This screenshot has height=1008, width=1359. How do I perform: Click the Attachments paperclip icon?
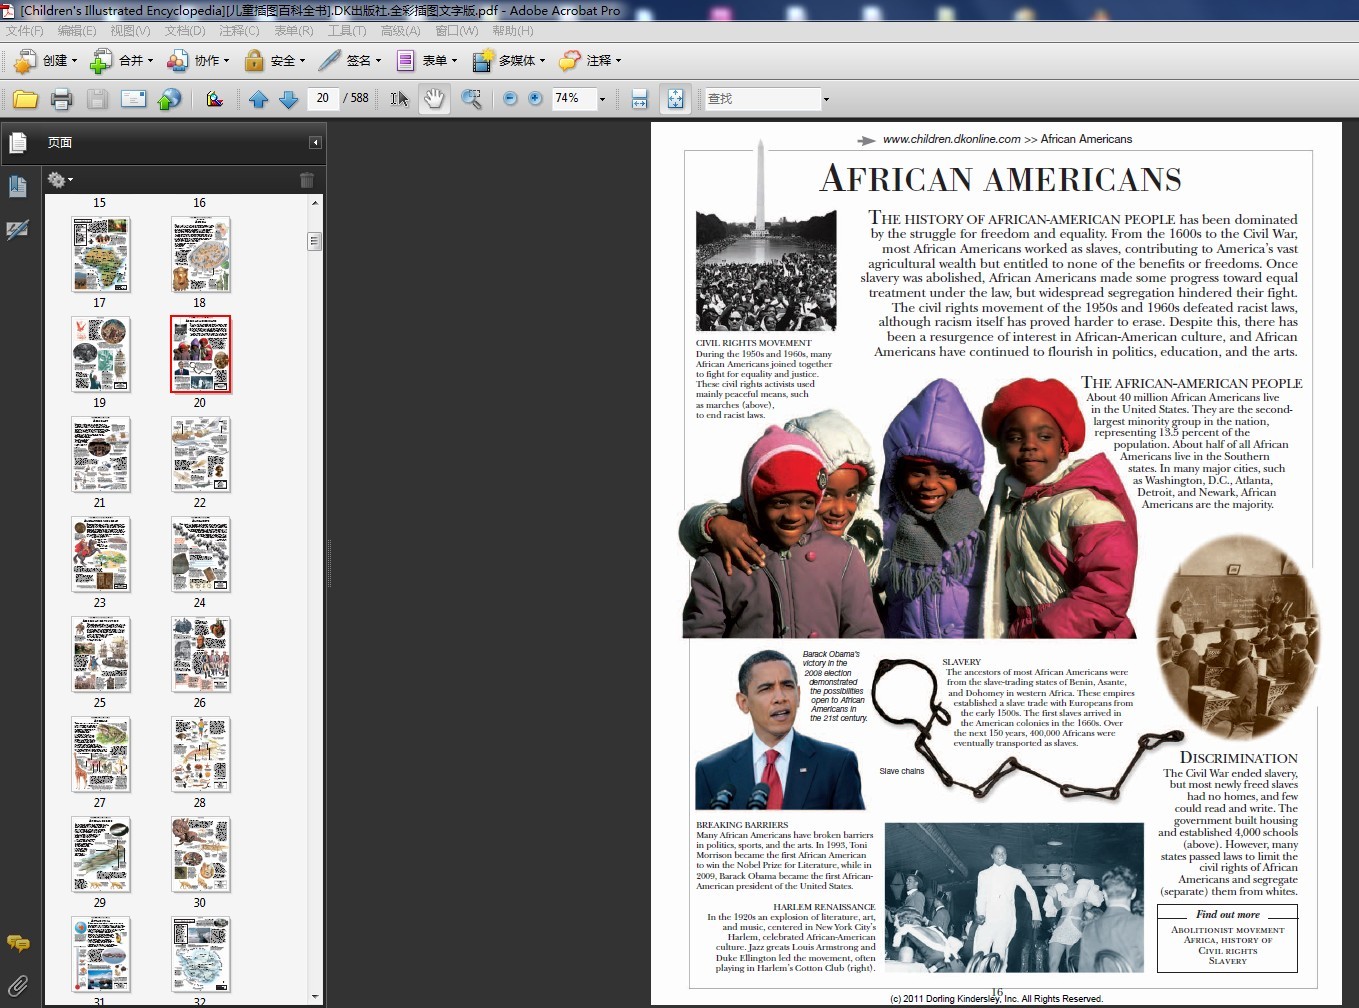(18, 986)
